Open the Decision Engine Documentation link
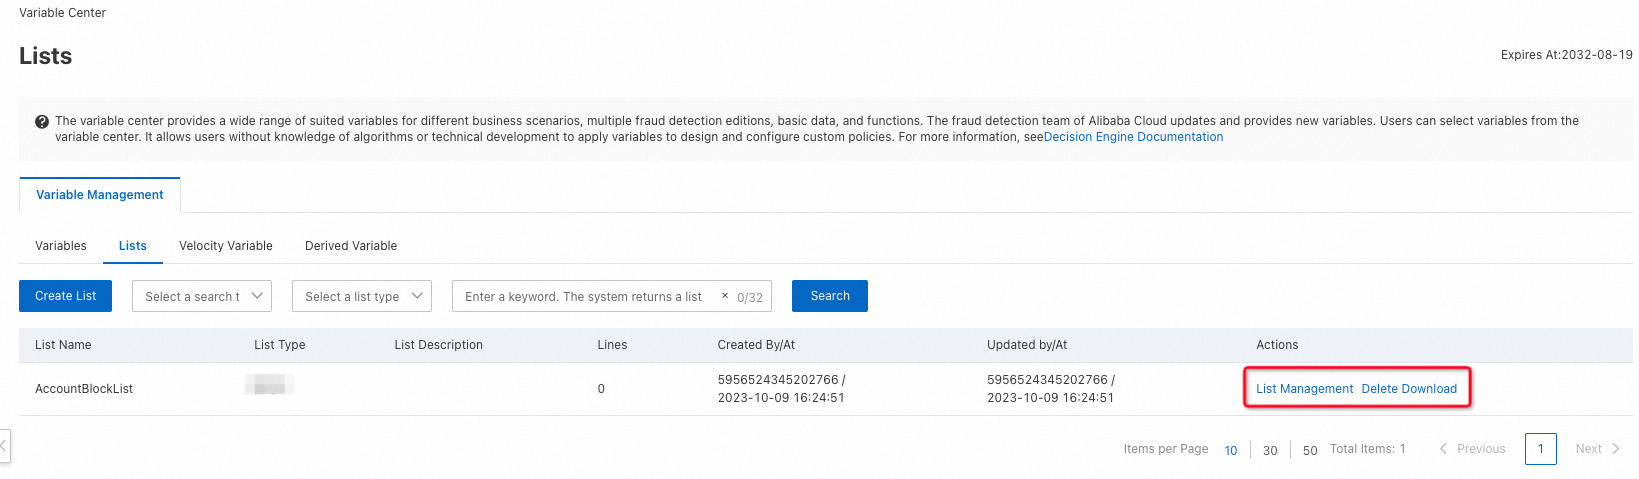The image size is (1639, 479). point(1133,137)
